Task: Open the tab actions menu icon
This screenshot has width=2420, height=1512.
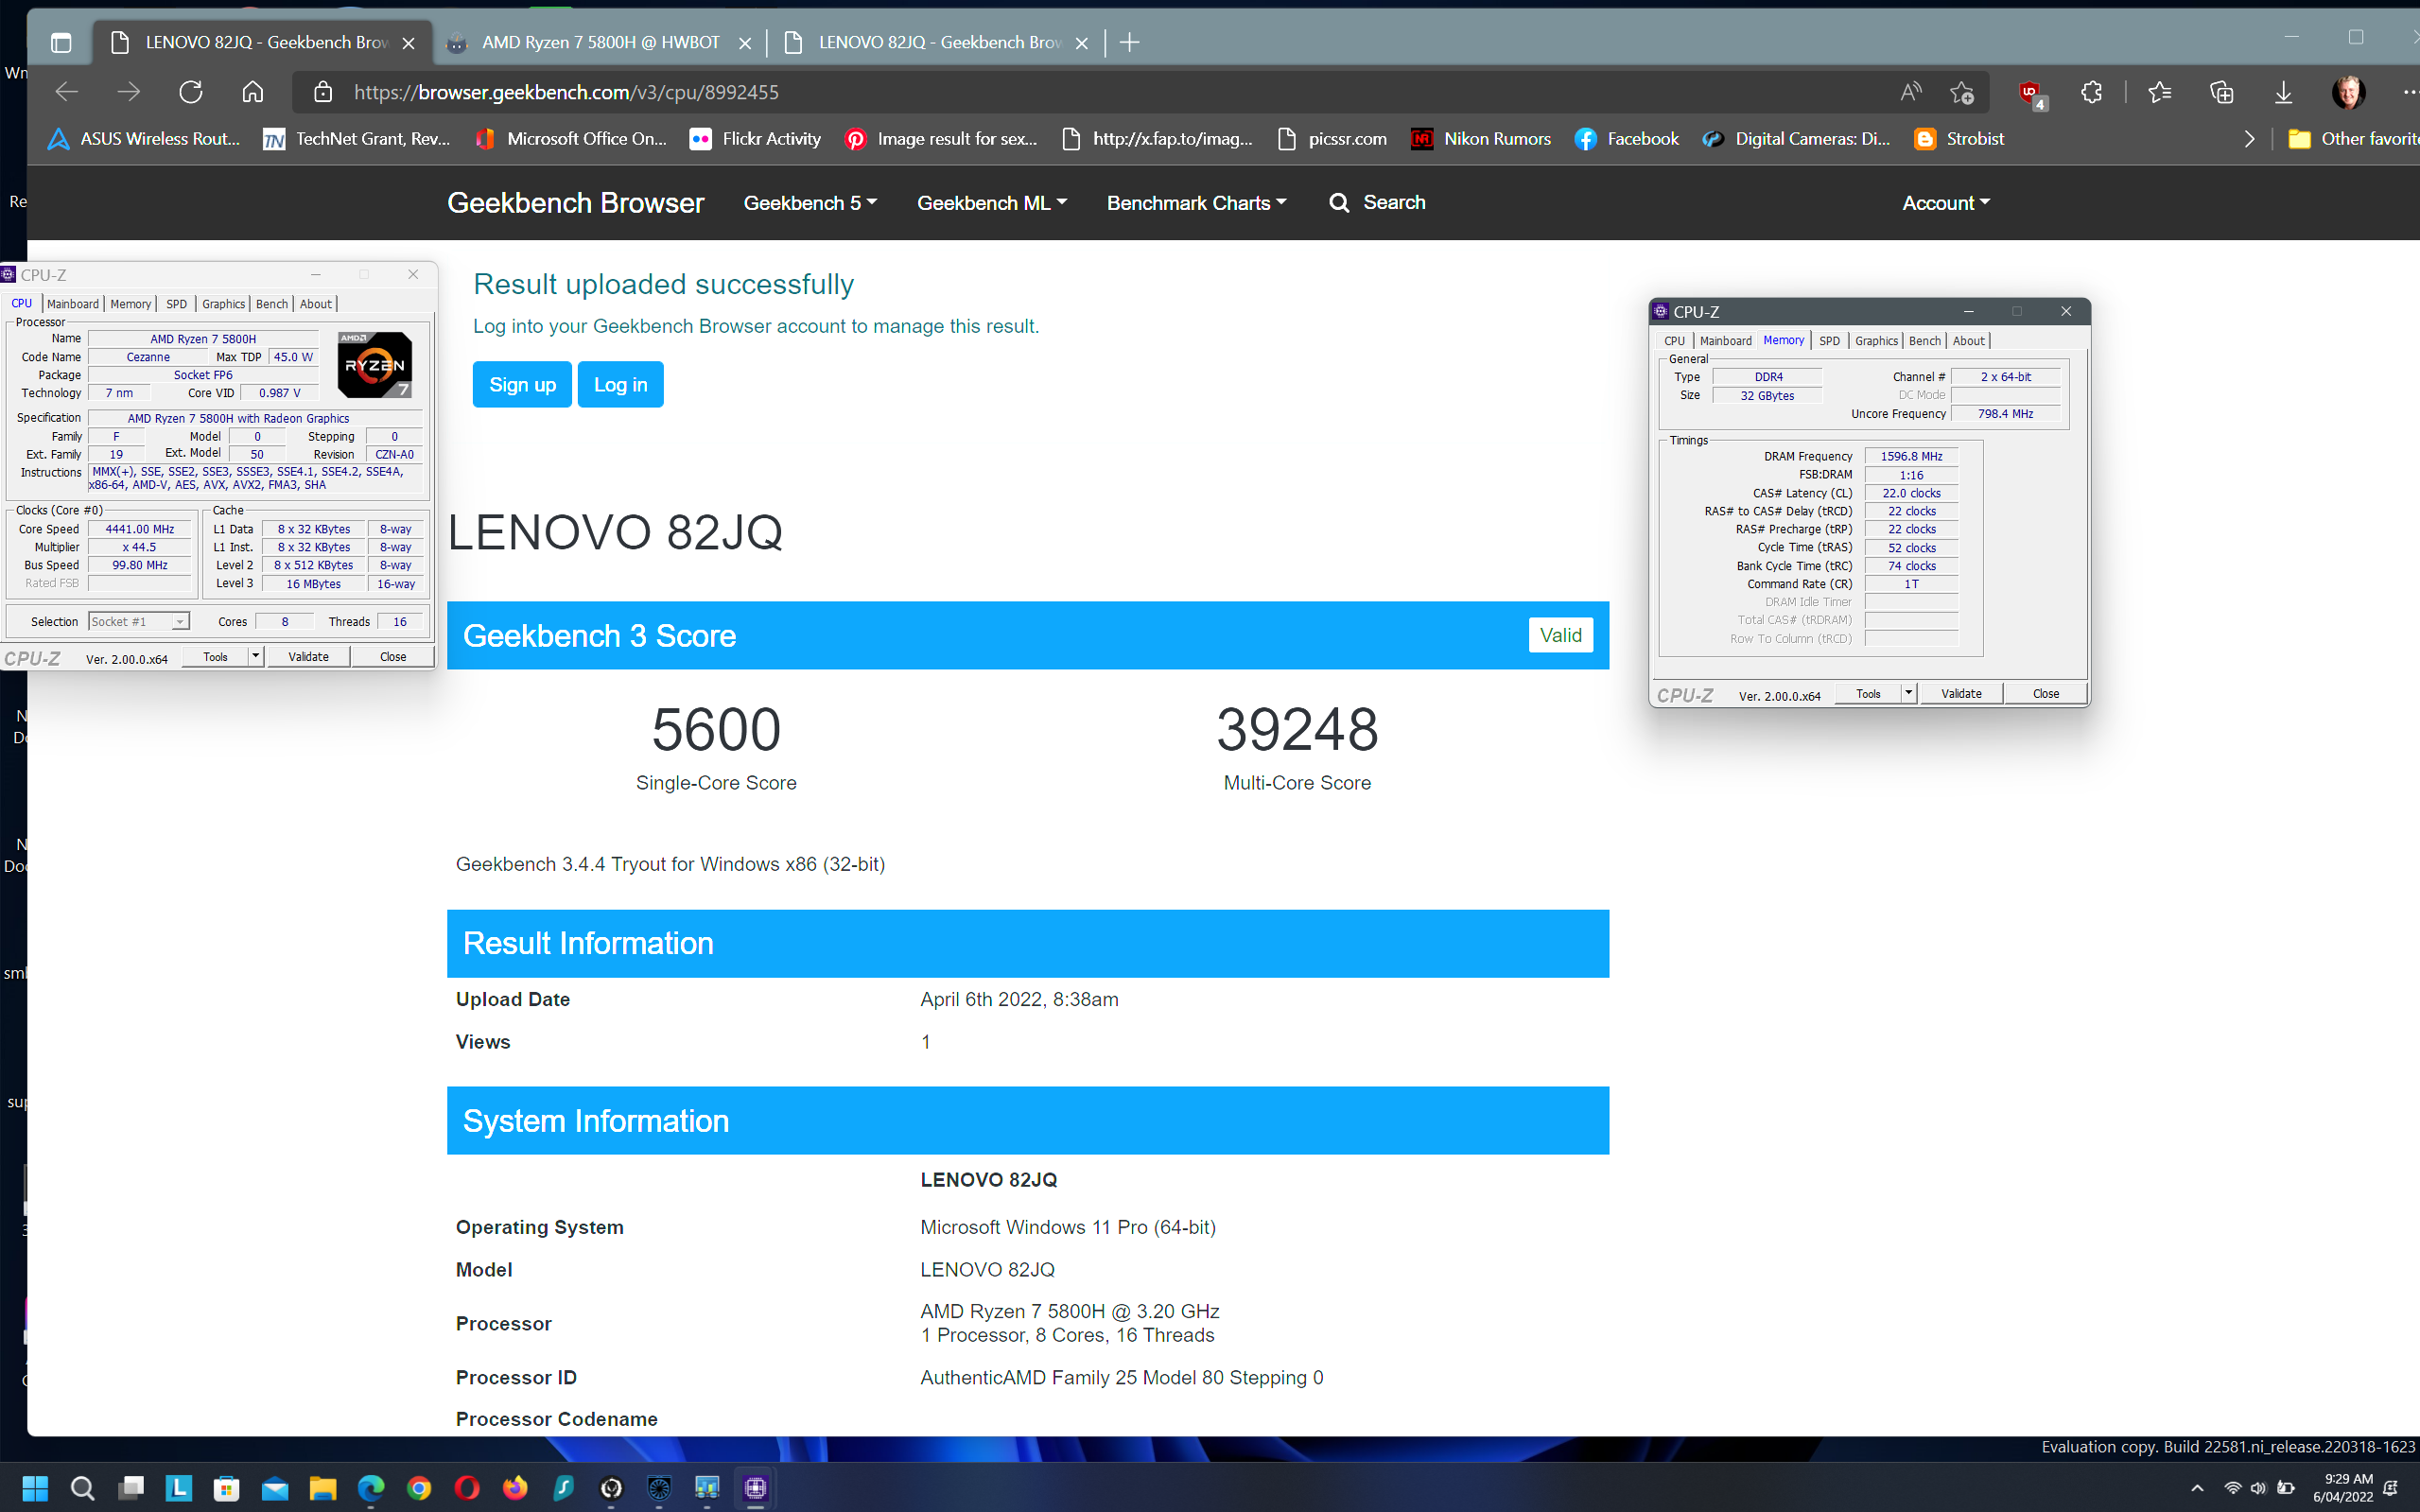Action: 61,42
